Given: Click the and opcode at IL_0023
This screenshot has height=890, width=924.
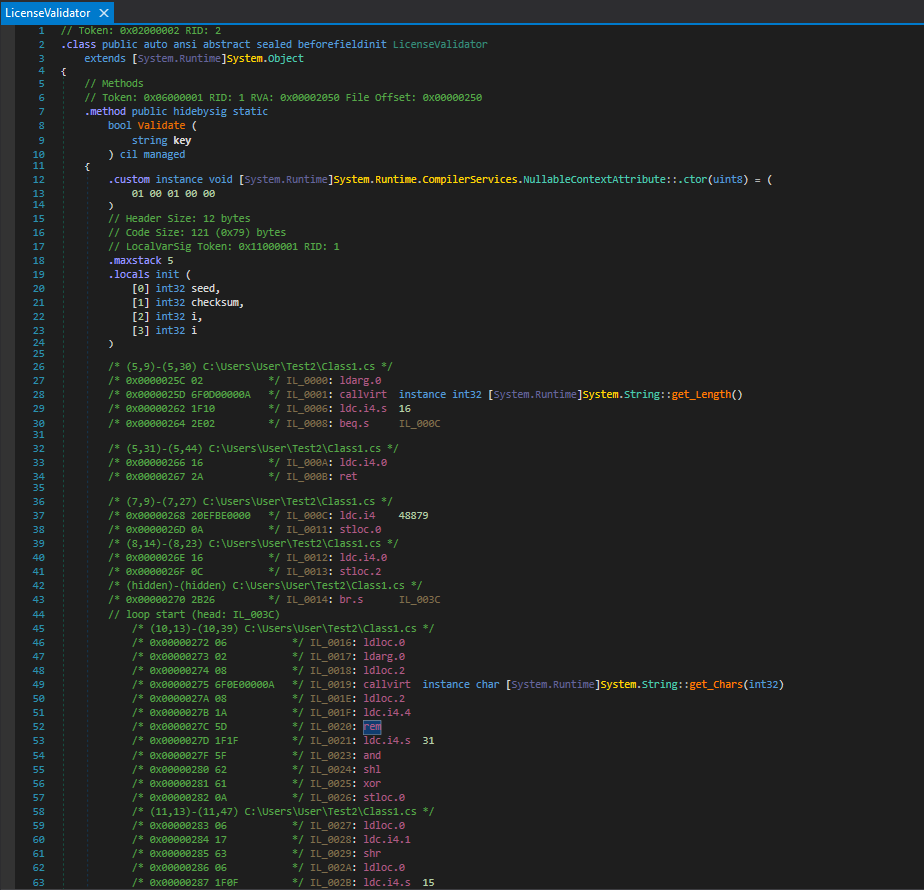Looking at the screenshot, I should point(372,755).
